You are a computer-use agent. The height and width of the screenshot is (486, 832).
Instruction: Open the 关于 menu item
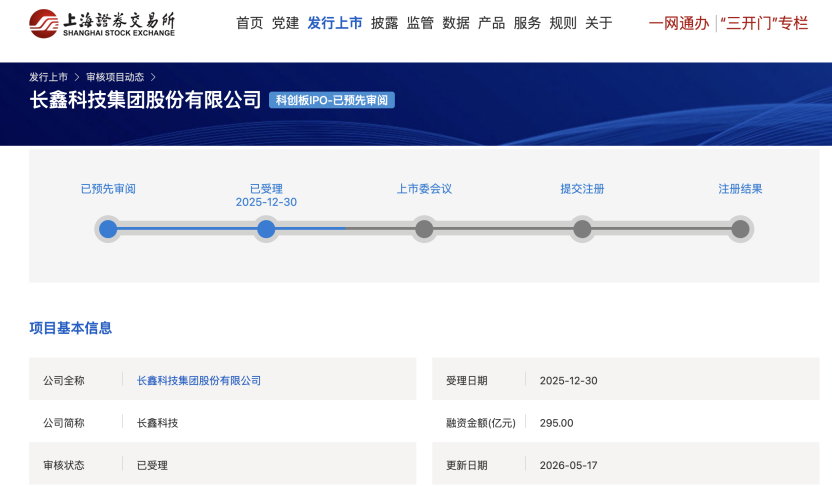(599, 23)
